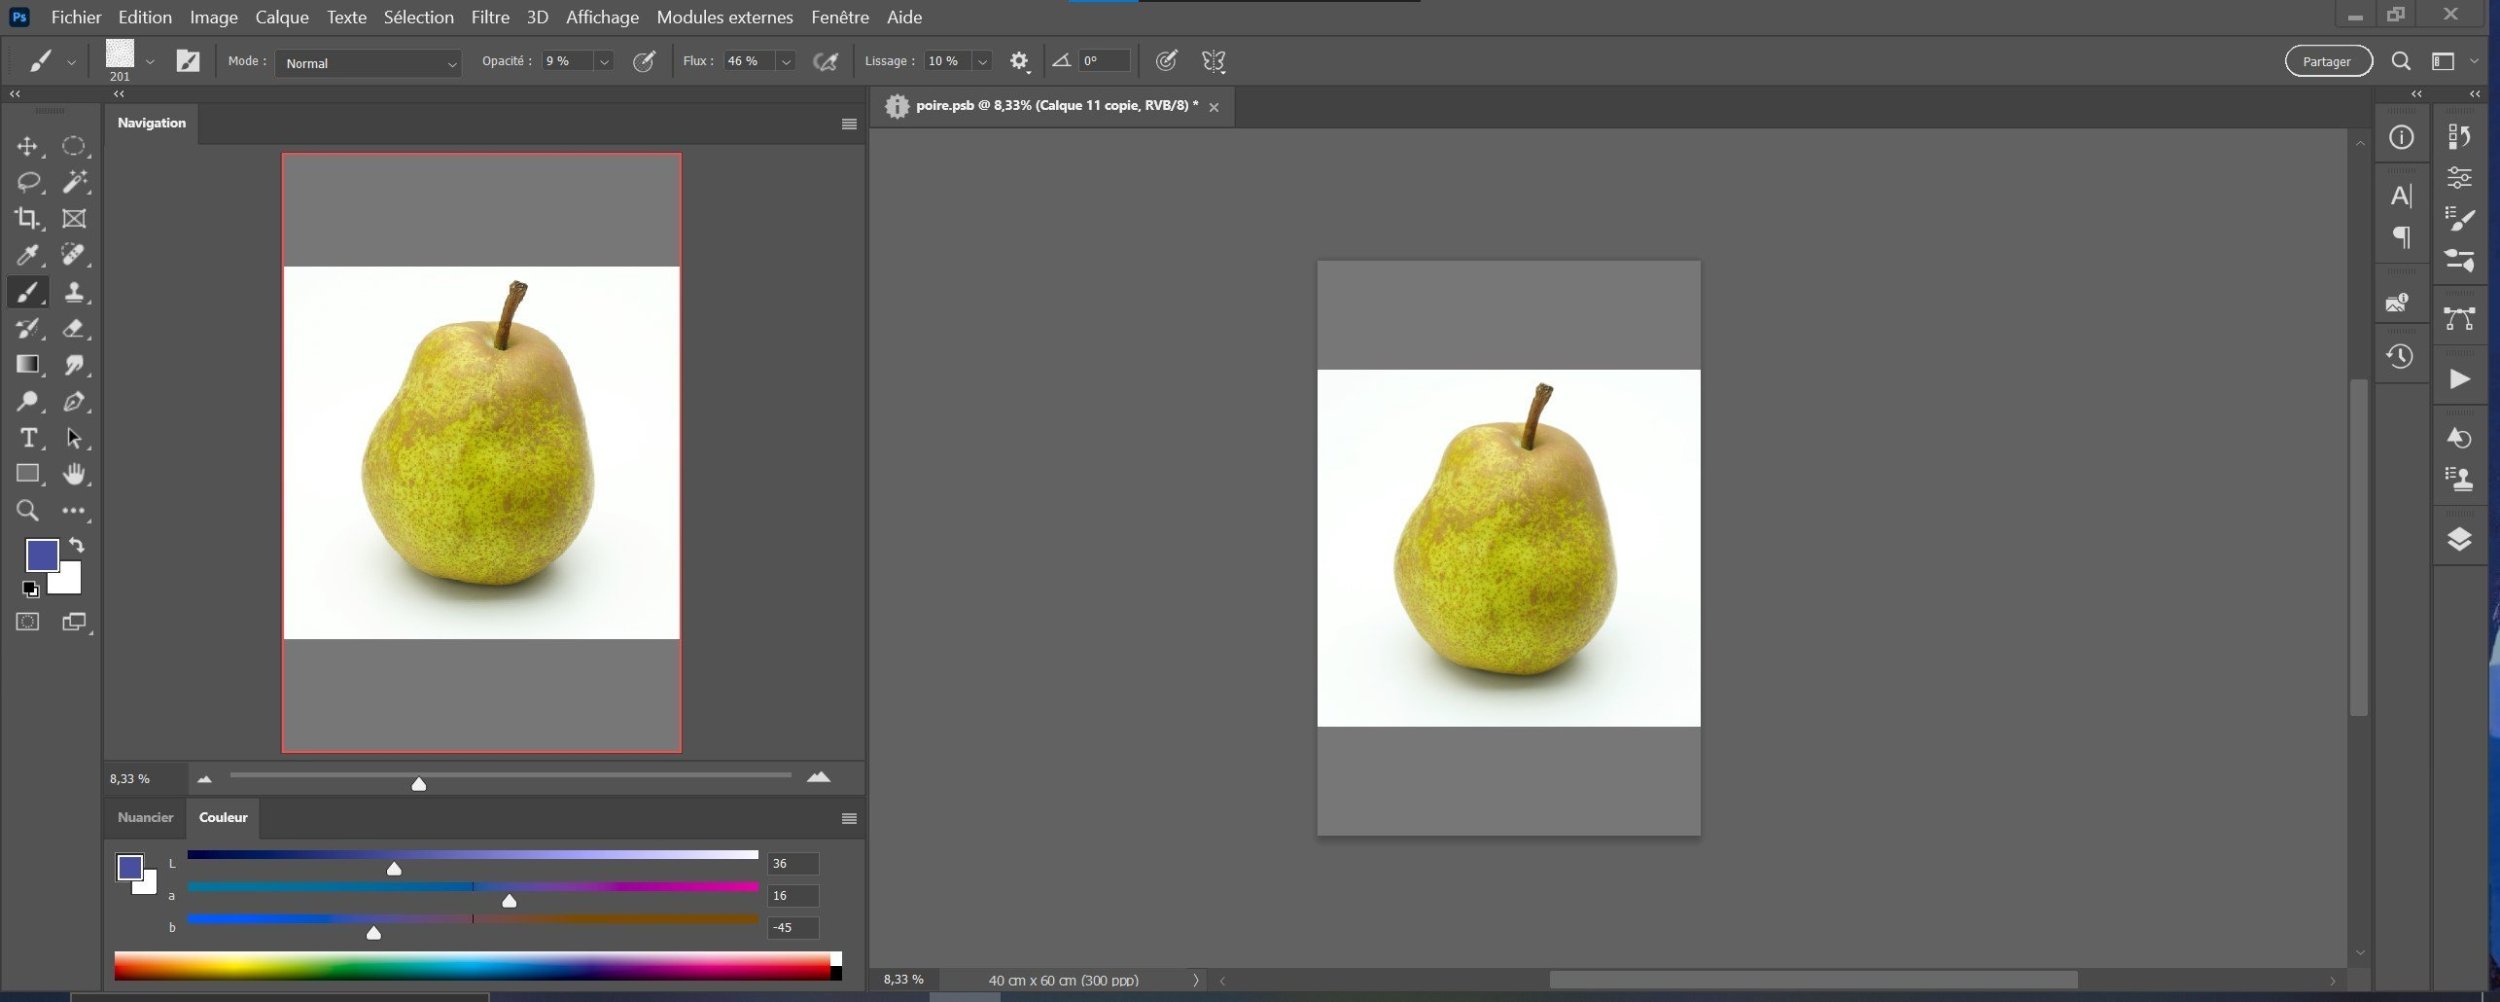This screenshot has width=2500, height=1002.
Task: Select the Clone Stamp tool
Action: pos(74,292)
